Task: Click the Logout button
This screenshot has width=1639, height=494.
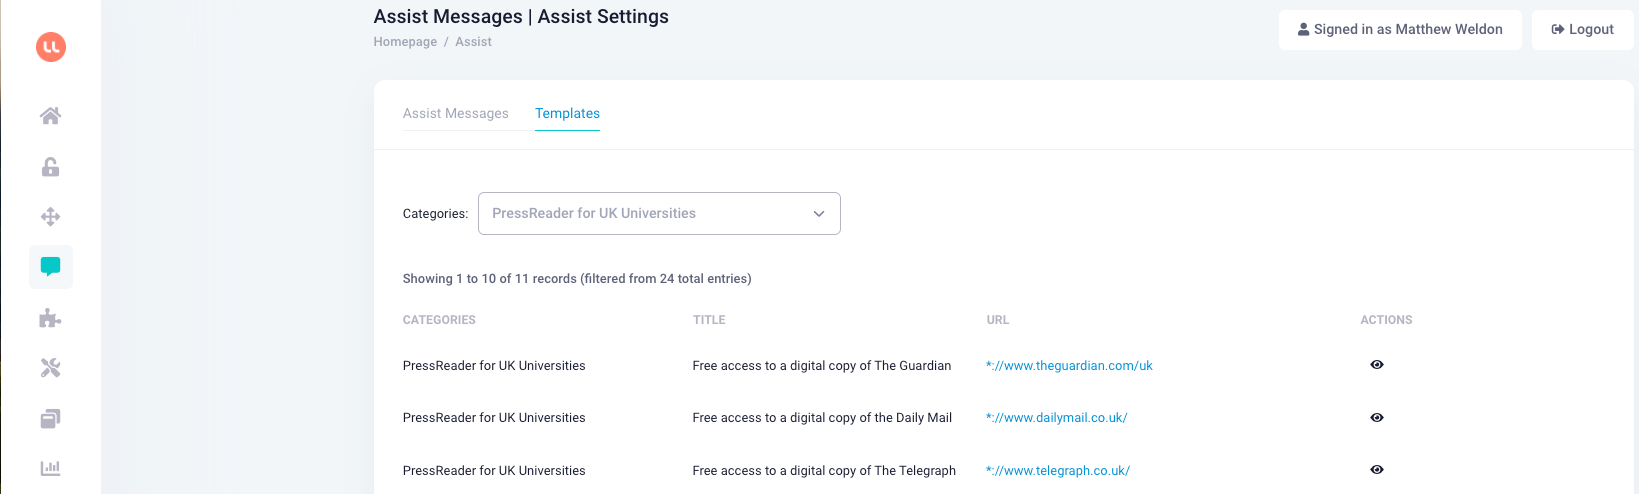Action: pyautogui.click(x=1582, y=30)
